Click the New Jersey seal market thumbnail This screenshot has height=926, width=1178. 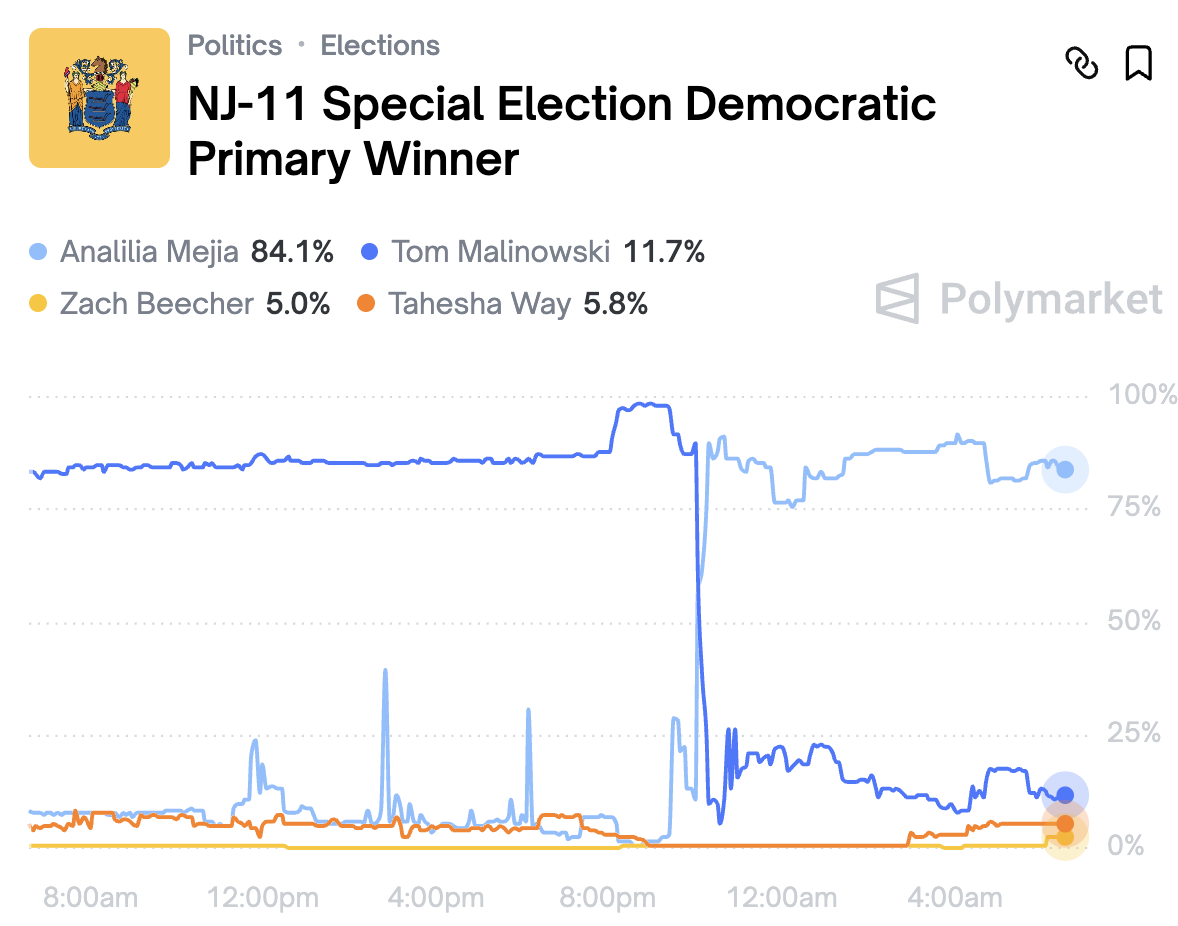pyautogui.click(x=99, y=98)
